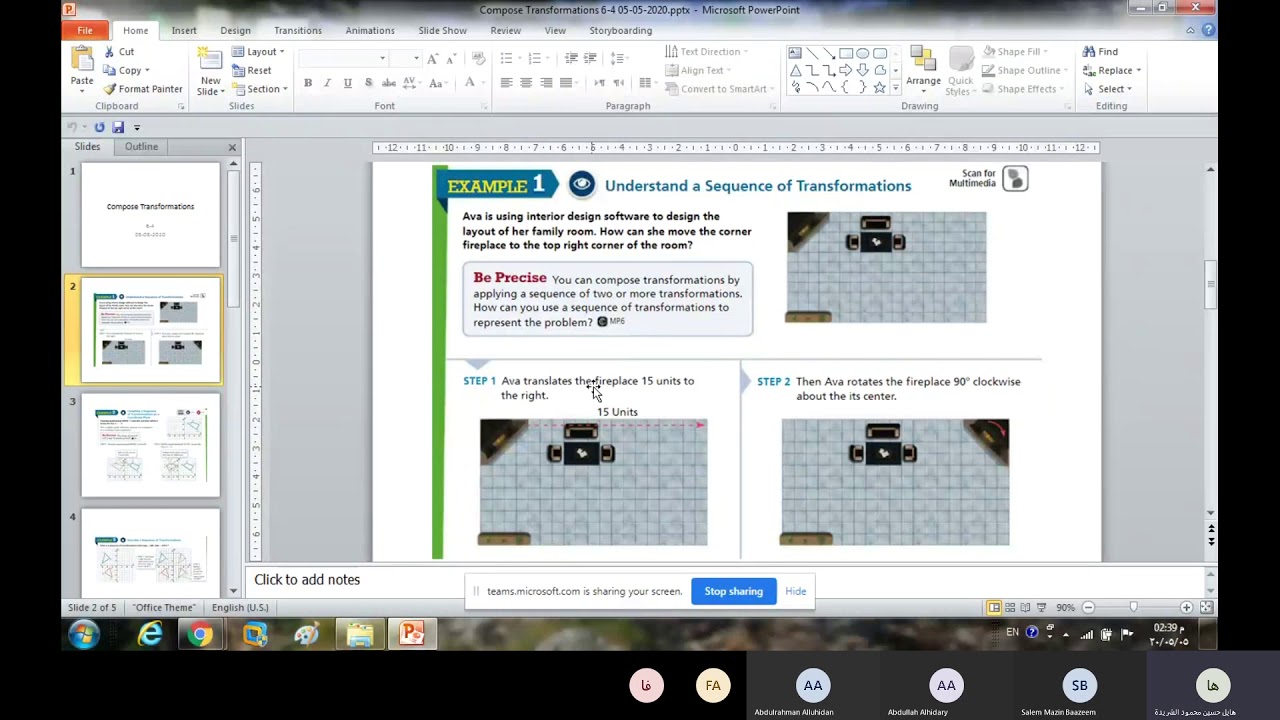
Task: Click the zoom slider handle in status bar
Action: coord(1133,607)
